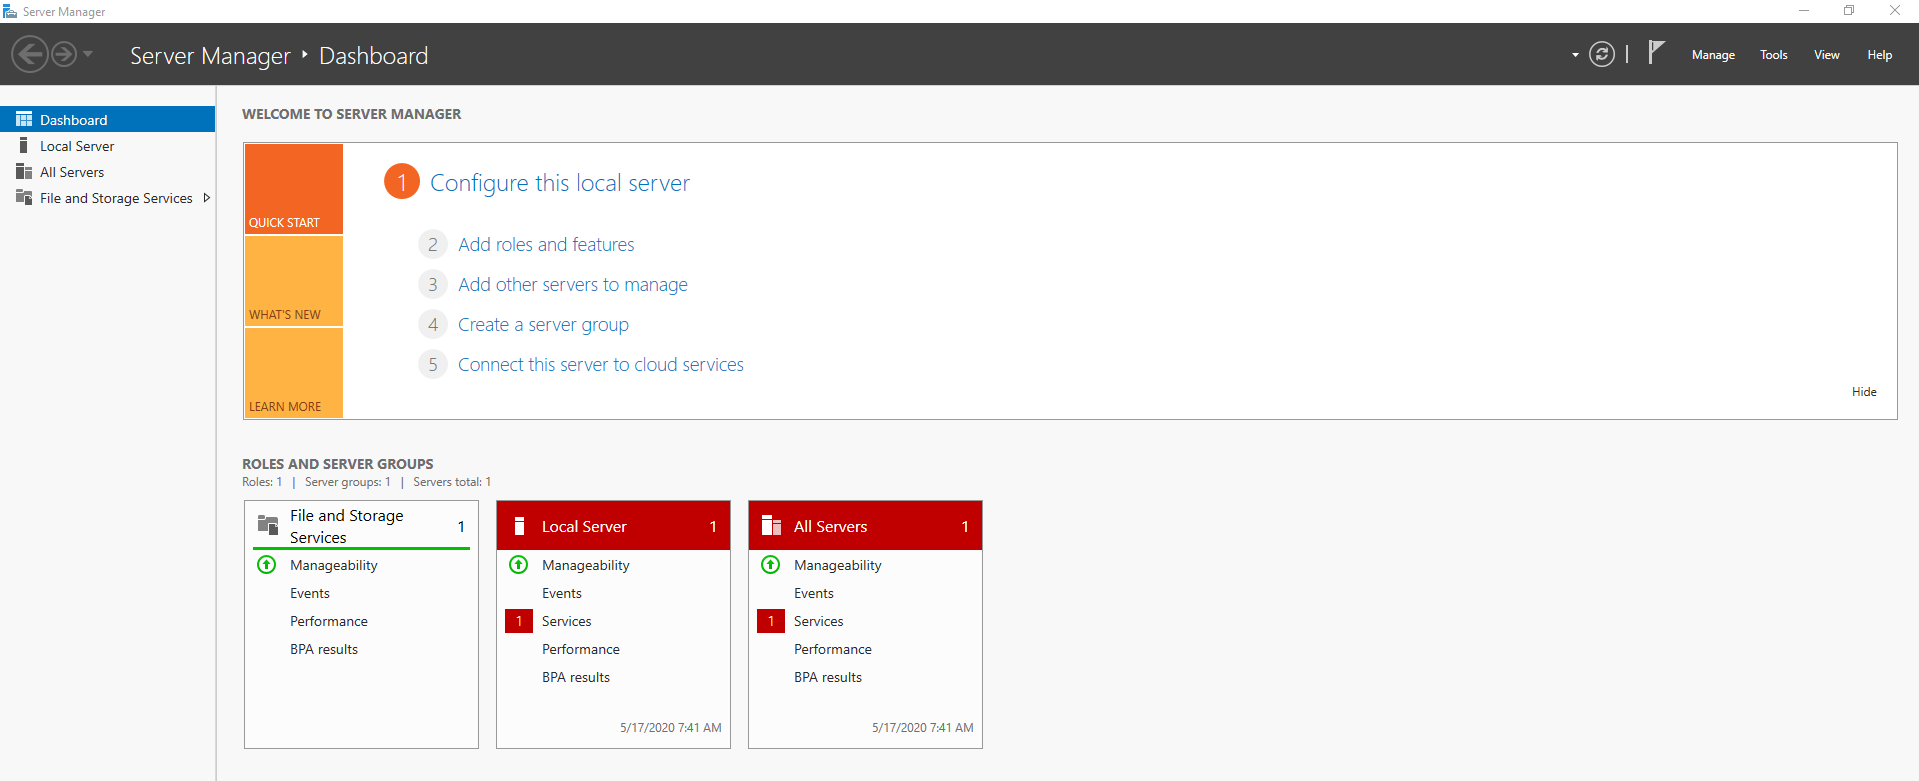Click BPA results in Local Server tile
The height and width of the screenshot is (781, 1919).
pos(576,677)
